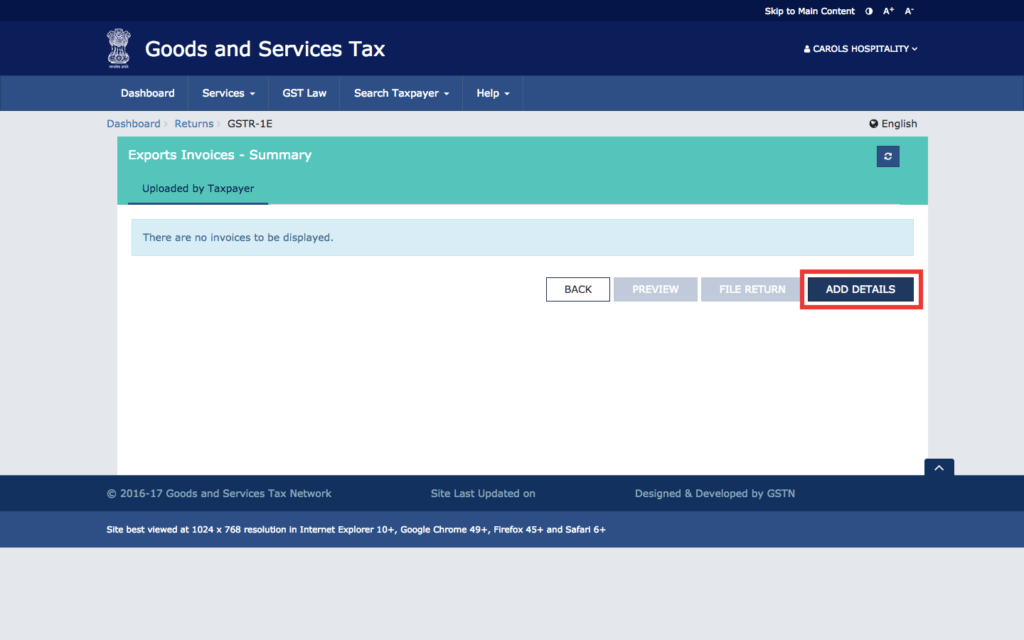Click the refresh icon on Exports Invoices header

pyautogui.click(x=887, y=156)
